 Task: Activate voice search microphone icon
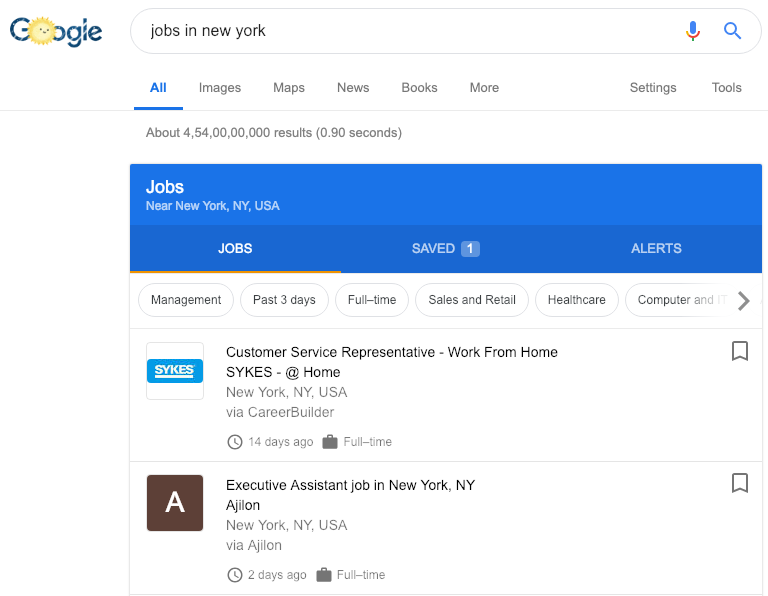coord(693,31)
